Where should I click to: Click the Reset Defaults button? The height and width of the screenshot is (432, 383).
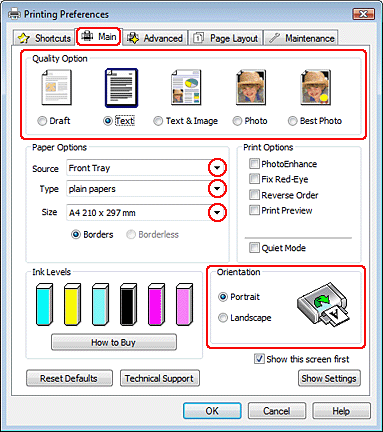pos(69,378)
